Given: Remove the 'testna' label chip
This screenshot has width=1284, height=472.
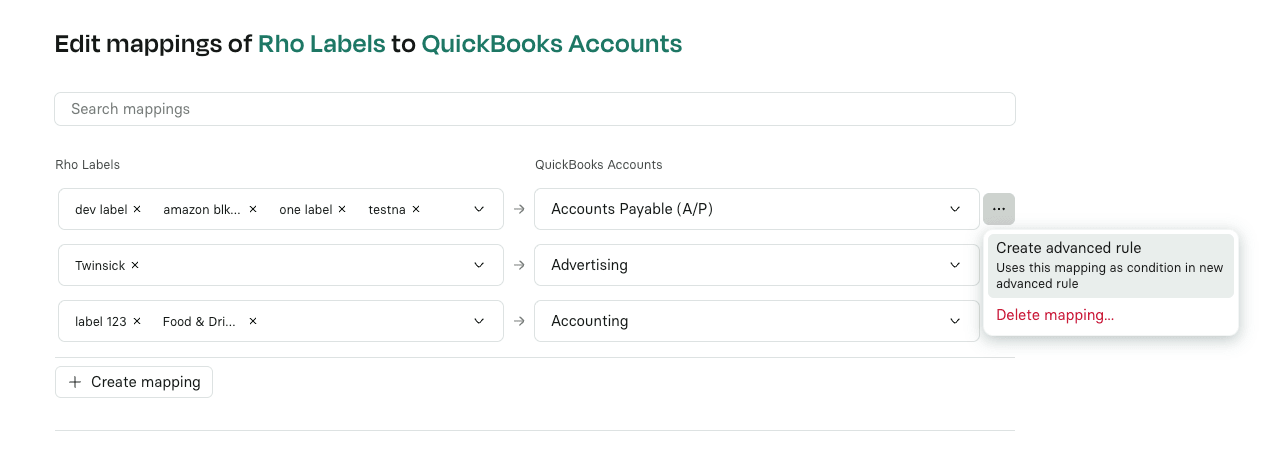Looking at the screenshot, I should pos(416,209).
